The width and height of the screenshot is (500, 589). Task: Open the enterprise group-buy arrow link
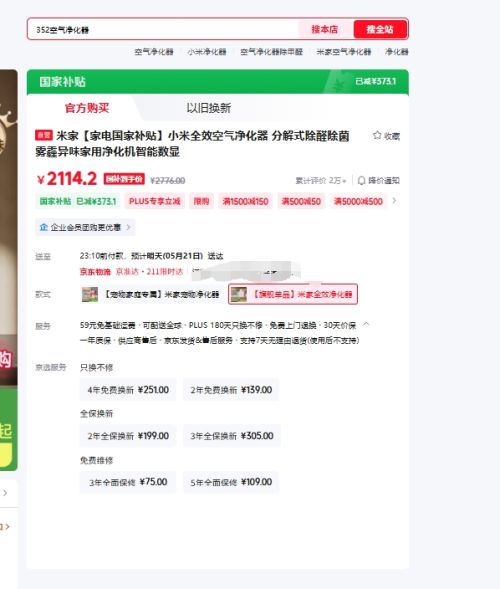(128, 227)
